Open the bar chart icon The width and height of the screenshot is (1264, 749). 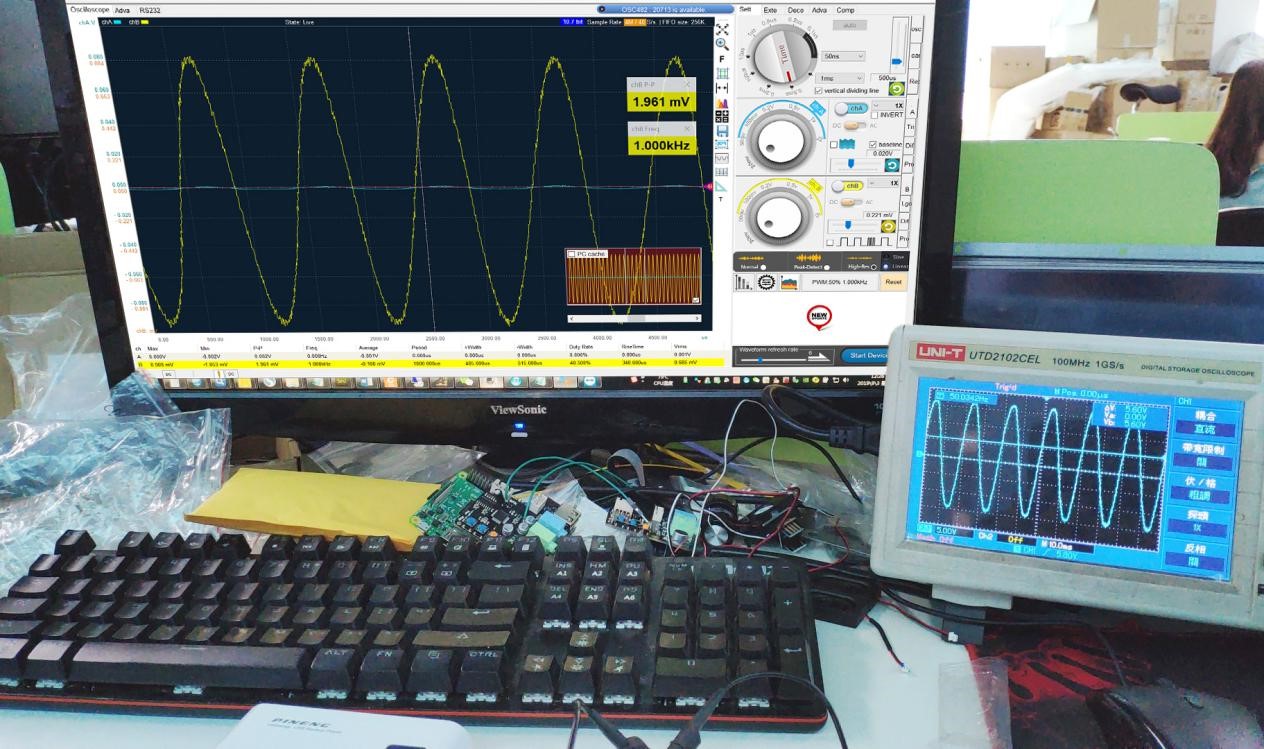tap(743, 282)
